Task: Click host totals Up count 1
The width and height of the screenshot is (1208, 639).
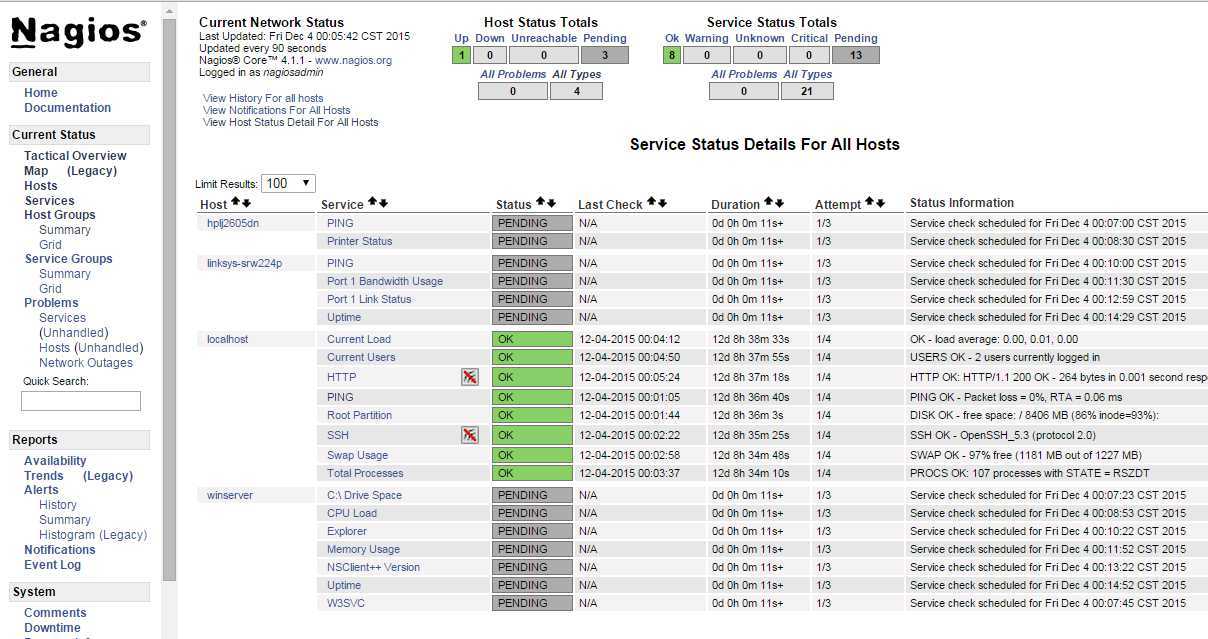Action: pos(461,55)
